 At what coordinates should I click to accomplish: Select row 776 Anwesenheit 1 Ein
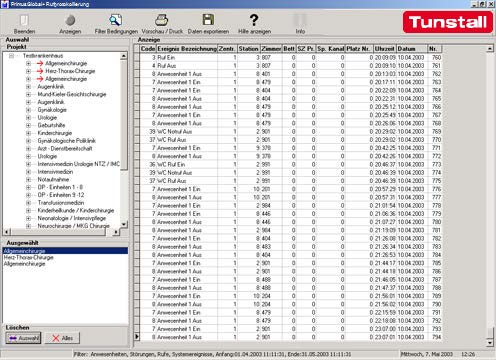tap(291, 189)
